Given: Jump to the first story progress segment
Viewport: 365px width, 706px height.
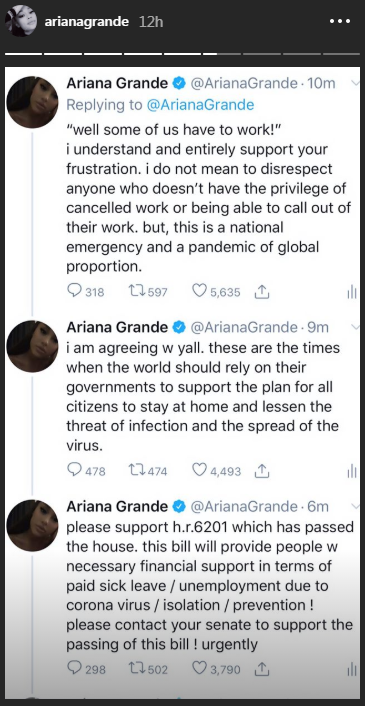Looking at the screenshot, I should click(x=23, y=54).
